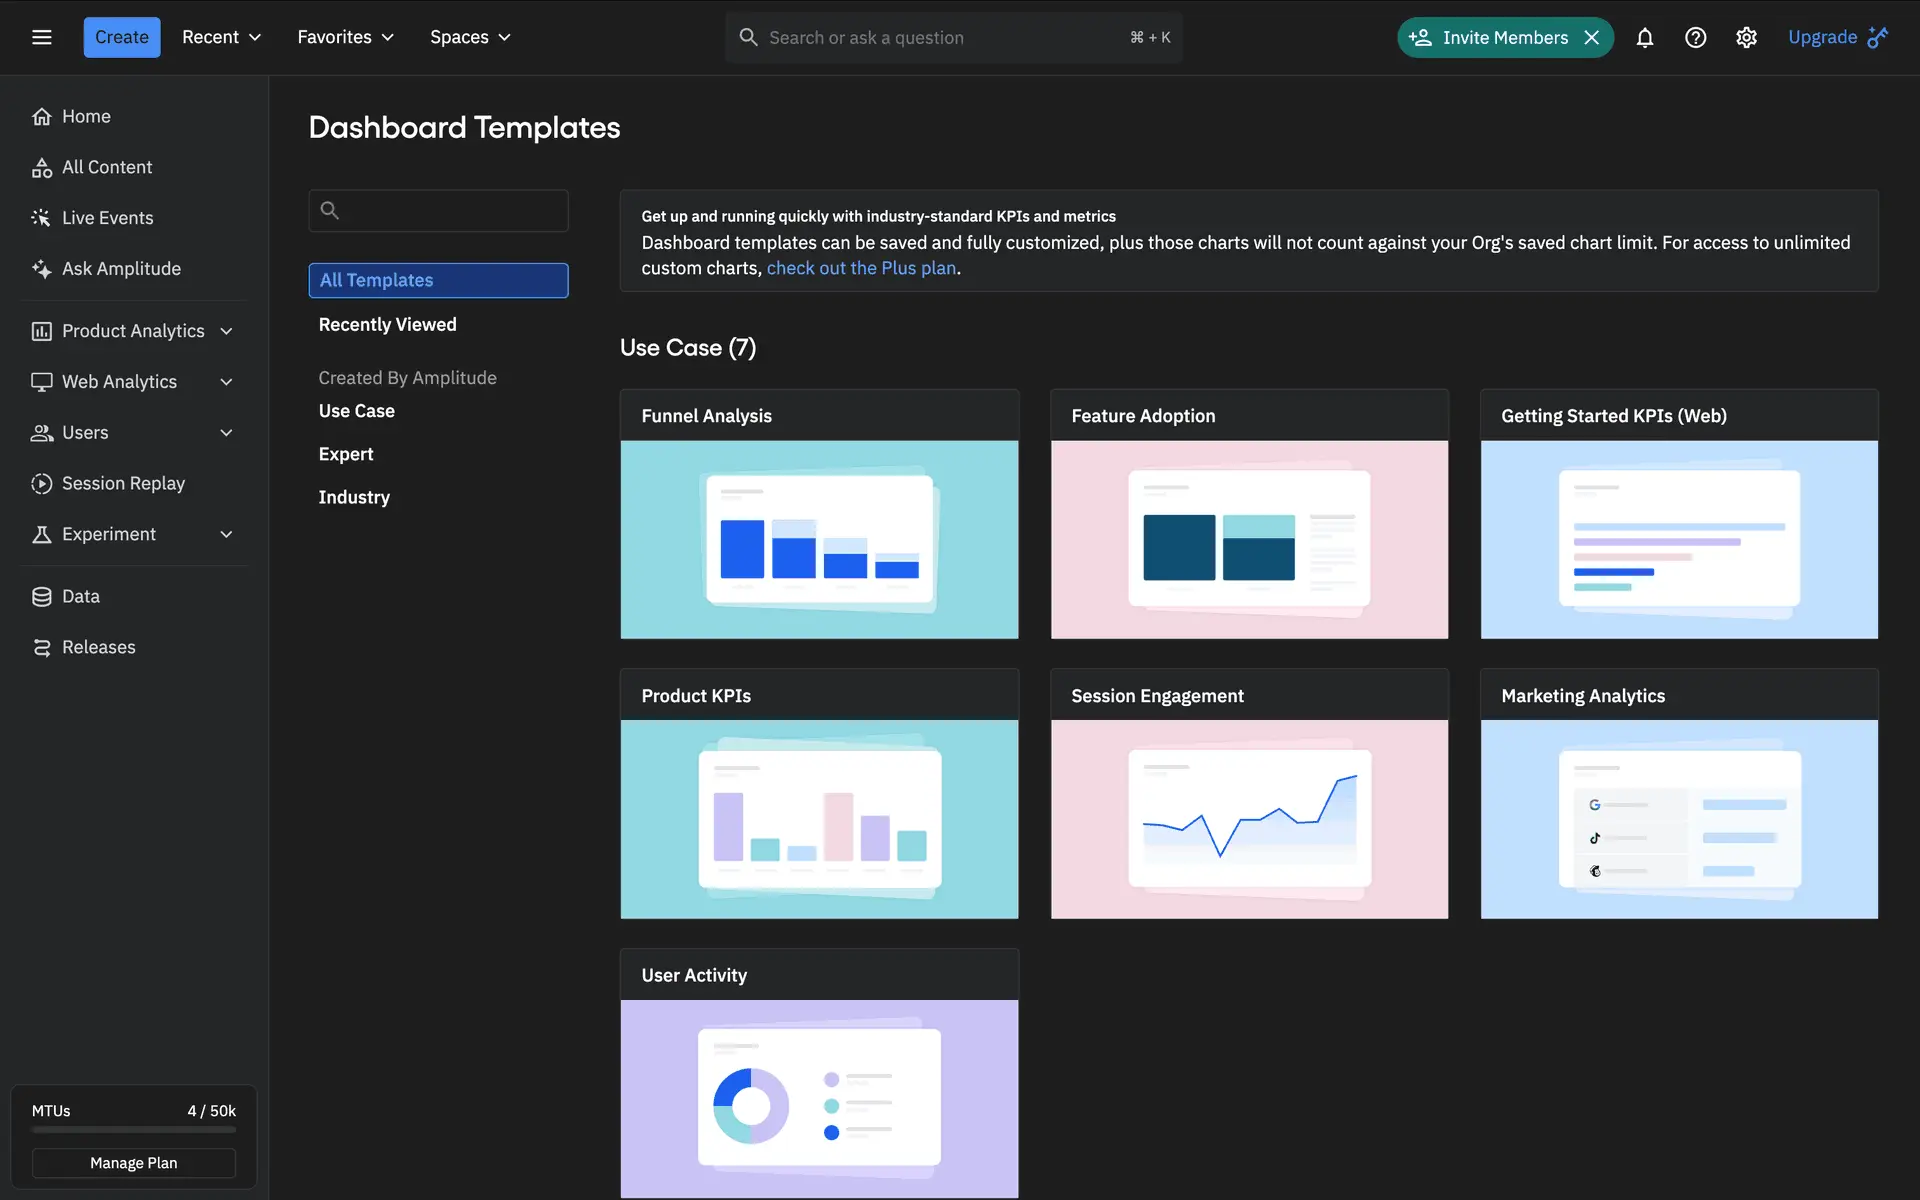Click the Manage Plan button
The width and height of the screenshot is (1920, 1200).
[x=133, y=1163]
